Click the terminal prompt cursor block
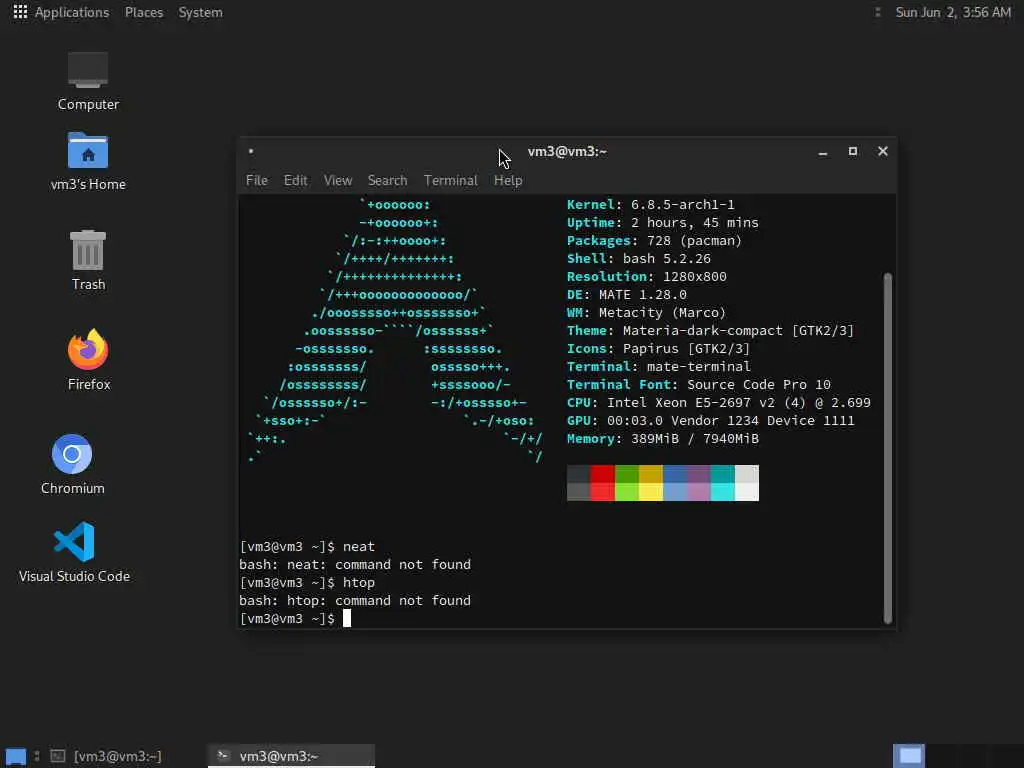 [x=347, y=618]
